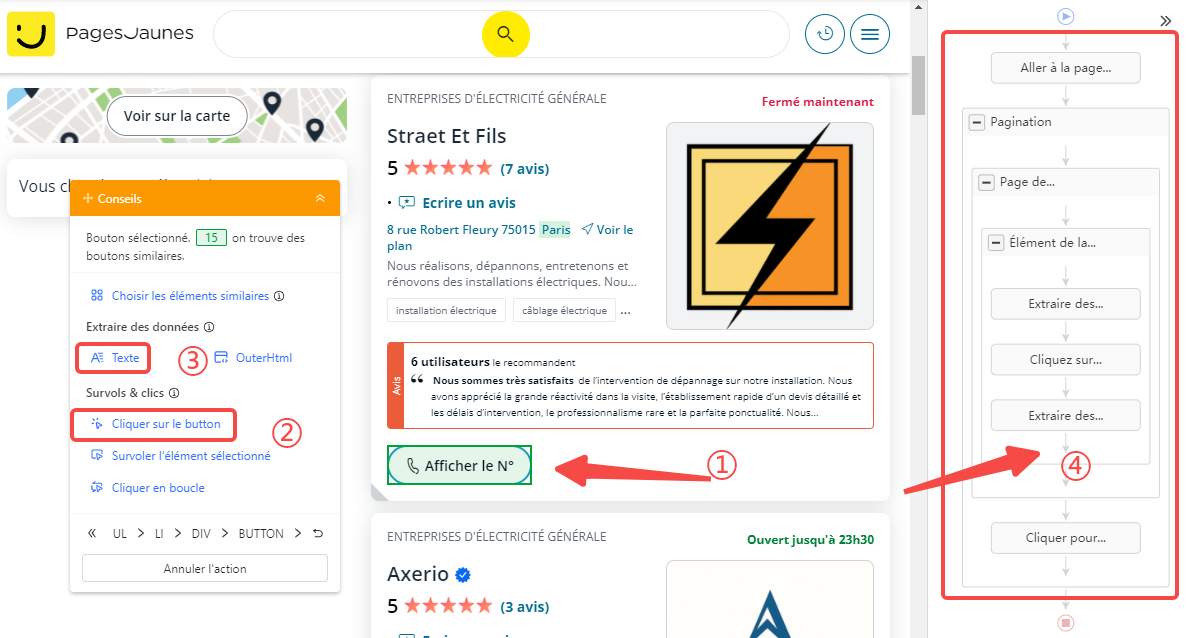Collapse the 'Élément de la...' workflow node
Screen dimensions: 1187x638
[995, 242]
